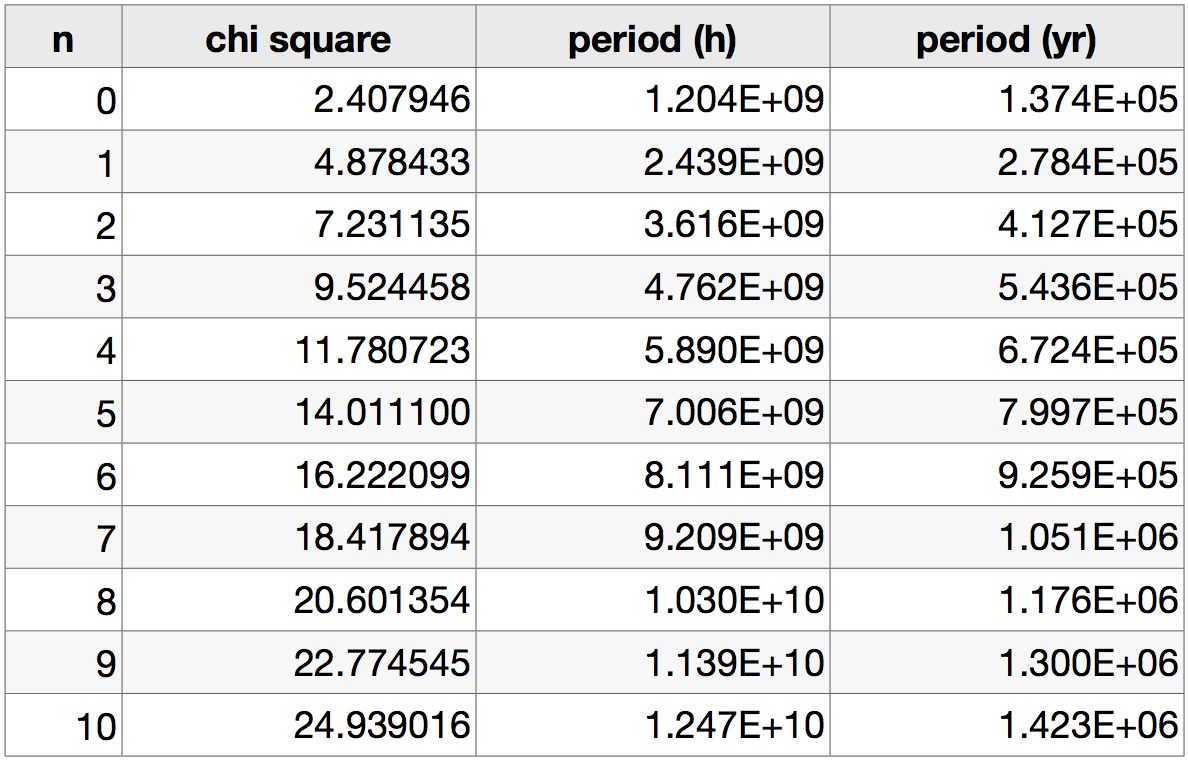The height and width of the screenshot is (764, 1188).
Task: Click the cell with 1.300E+06
Action: [1006, 662]
